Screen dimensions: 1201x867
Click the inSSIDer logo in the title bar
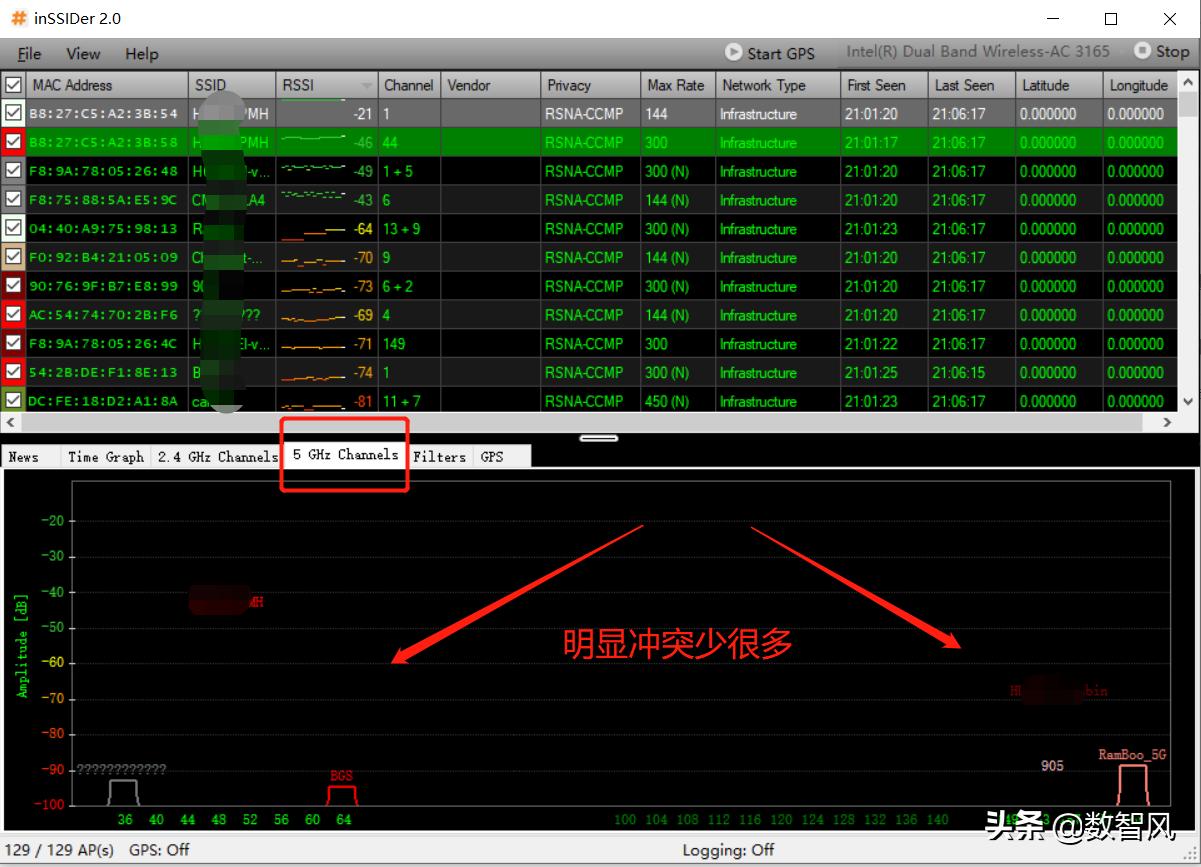tap(16, 17)
